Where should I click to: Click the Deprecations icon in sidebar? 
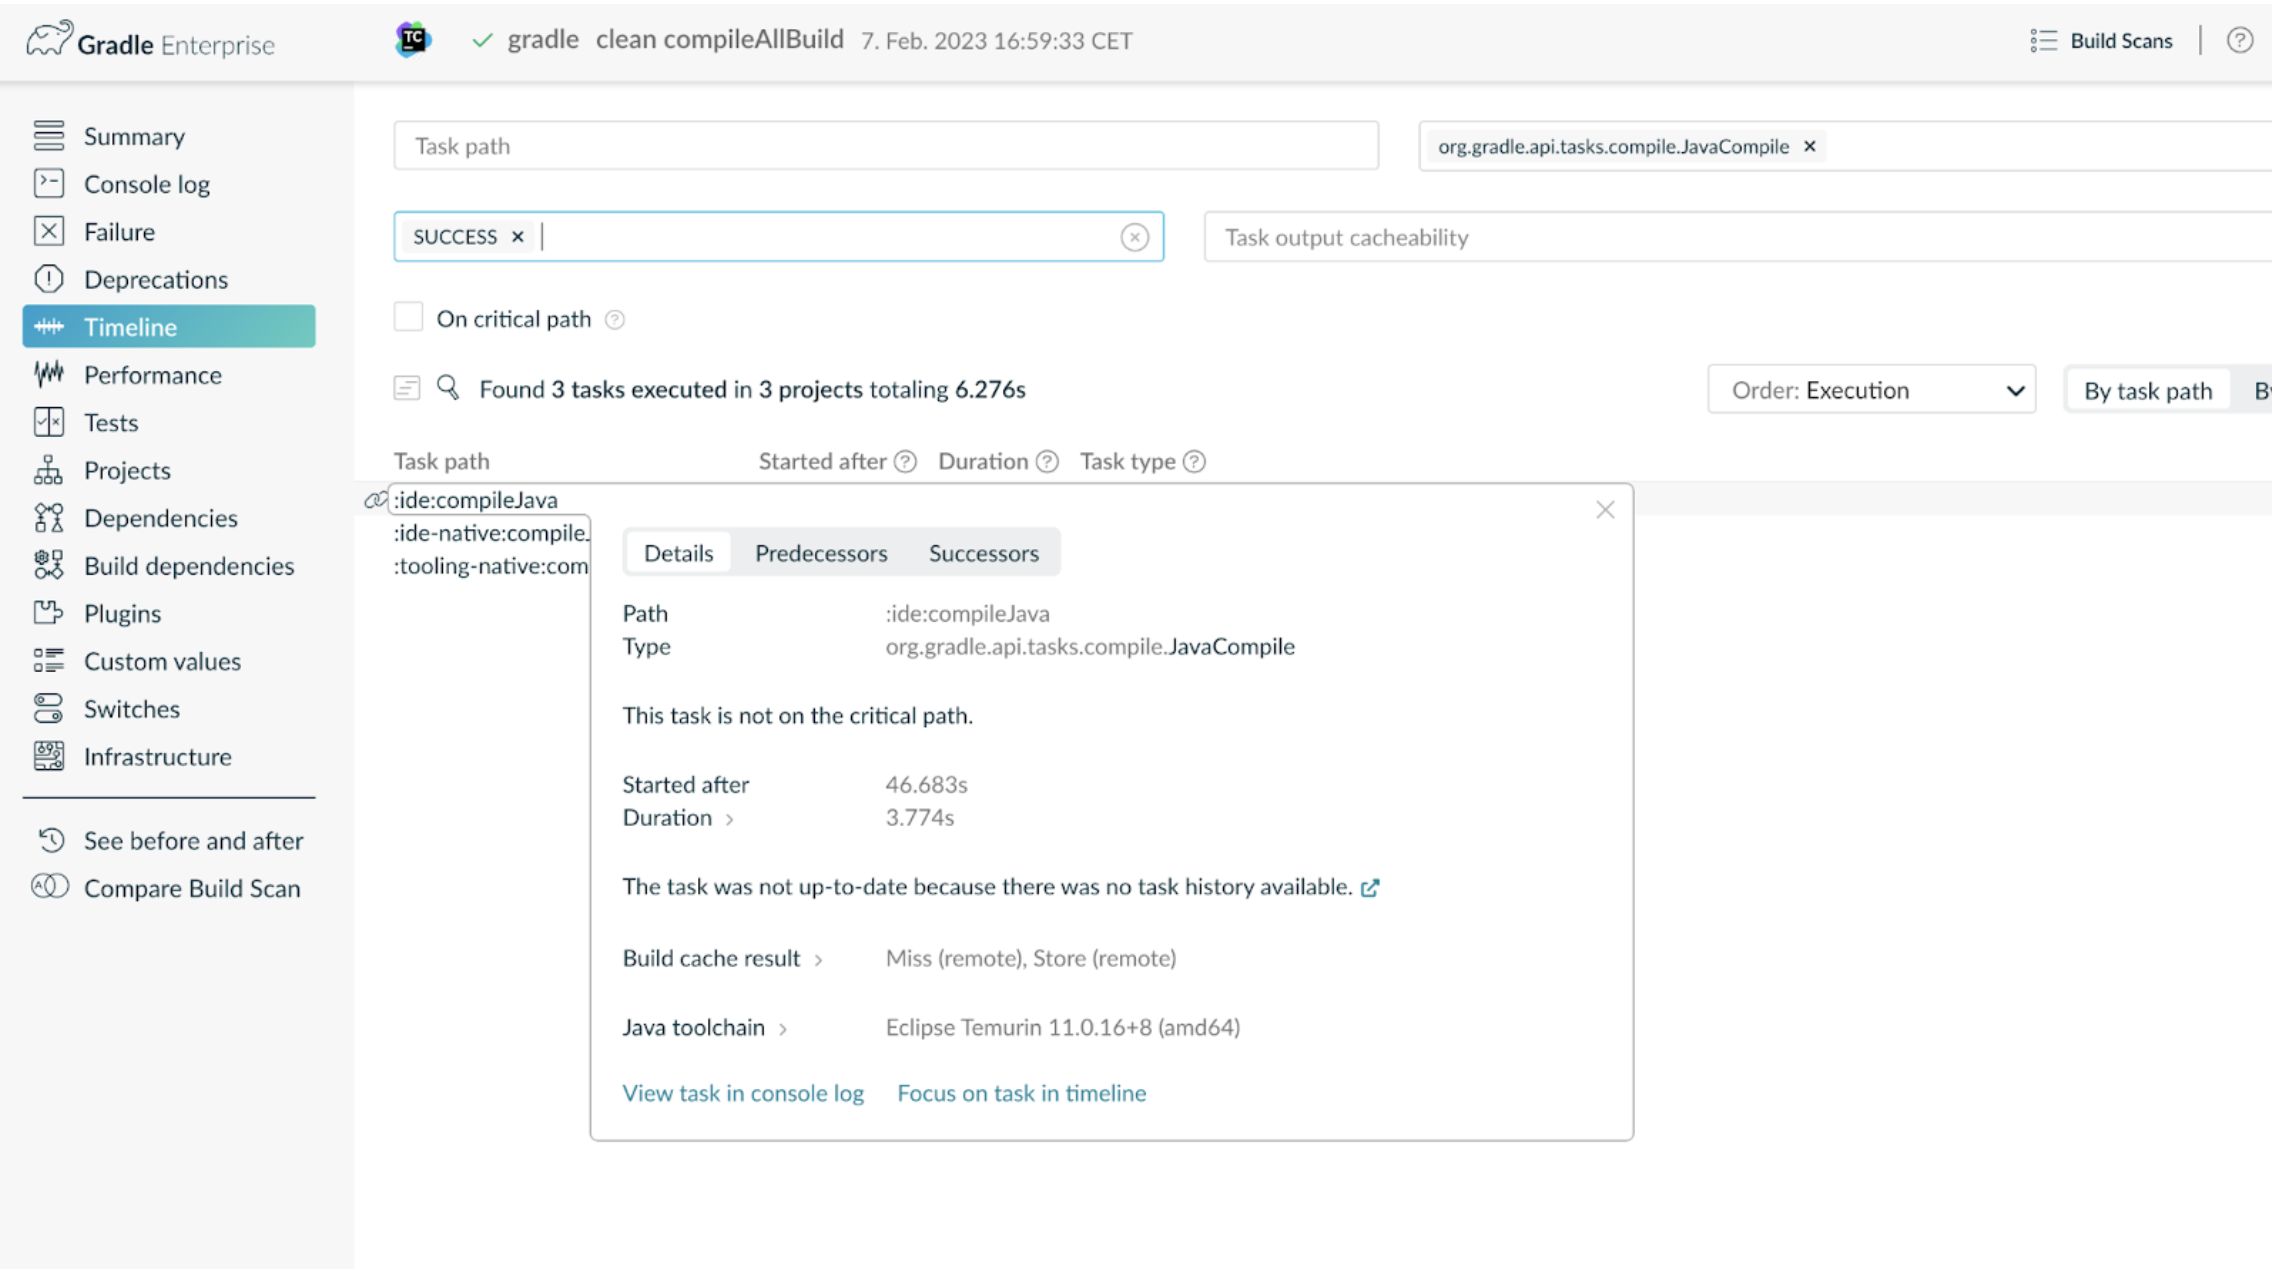50,279
